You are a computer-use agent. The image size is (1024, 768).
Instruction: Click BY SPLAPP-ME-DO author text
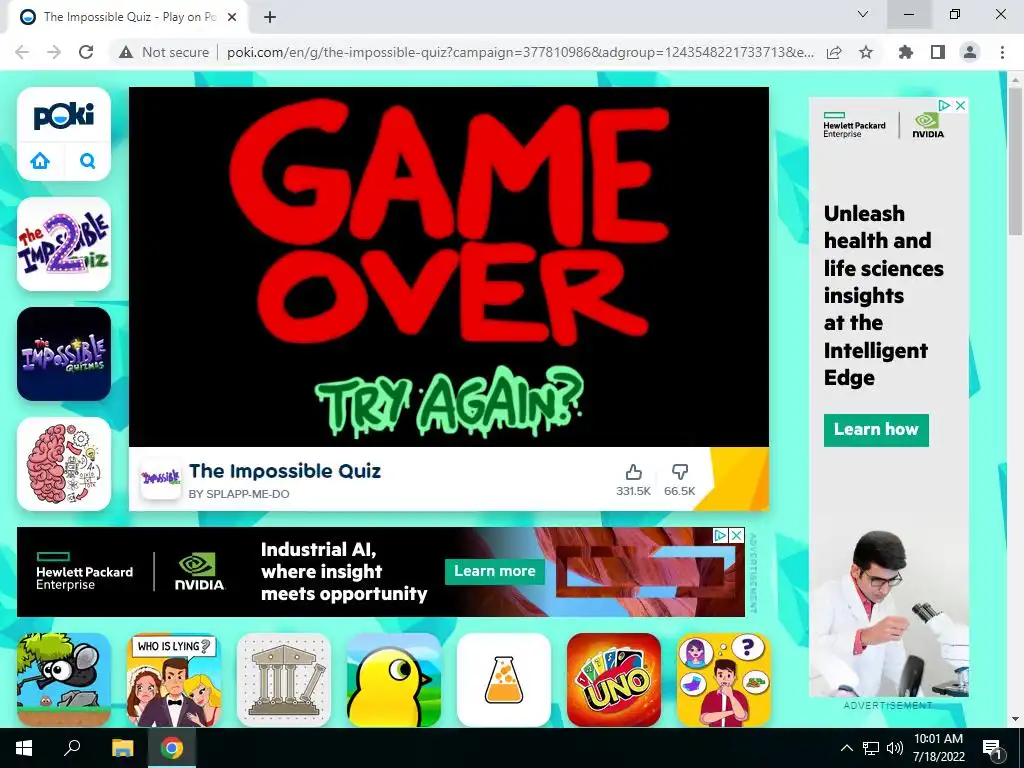(x=239, y=494)
